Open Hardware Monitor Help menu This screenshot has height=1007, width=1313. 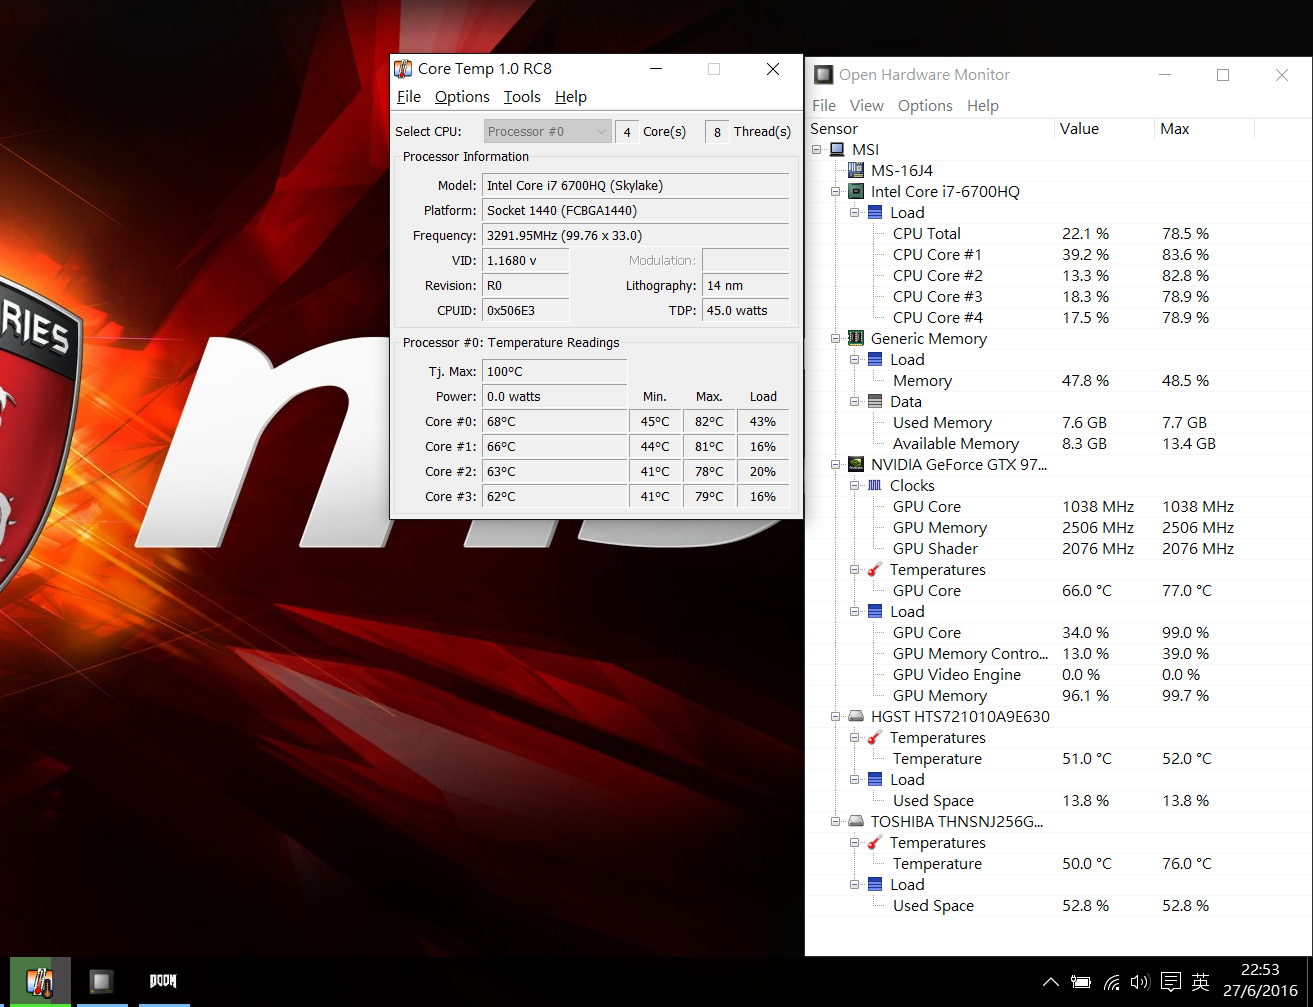tap(983, 106)
